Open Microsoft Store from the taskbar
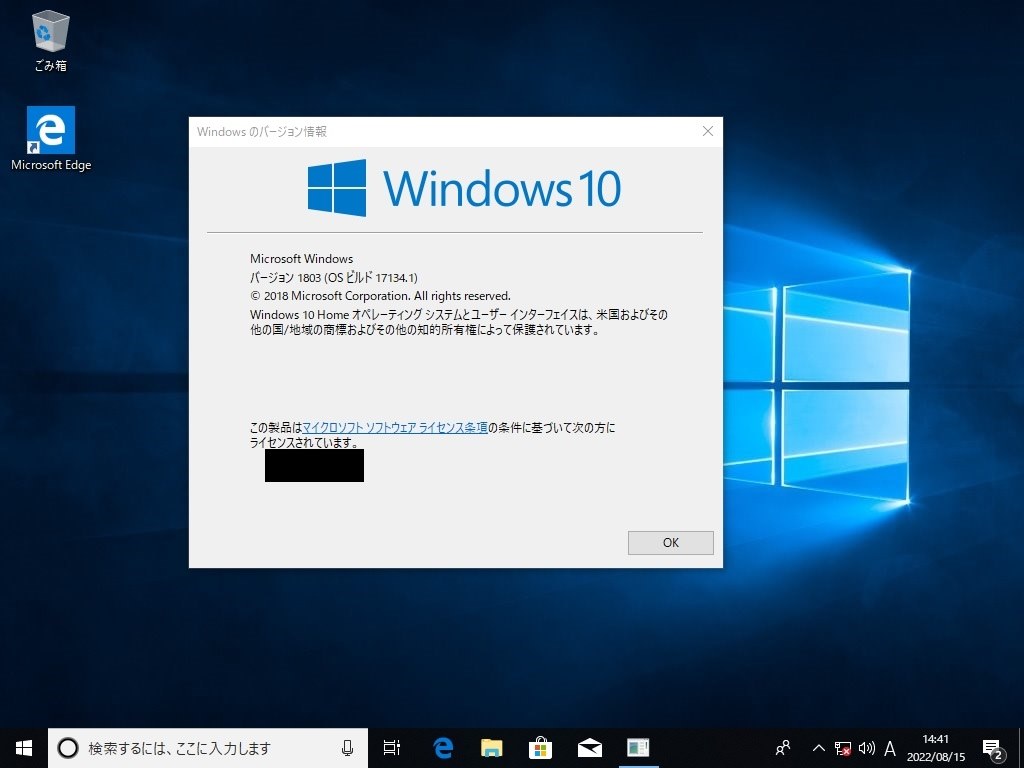The width and height of the screenshot is (1024, 768). coord(541,748)
